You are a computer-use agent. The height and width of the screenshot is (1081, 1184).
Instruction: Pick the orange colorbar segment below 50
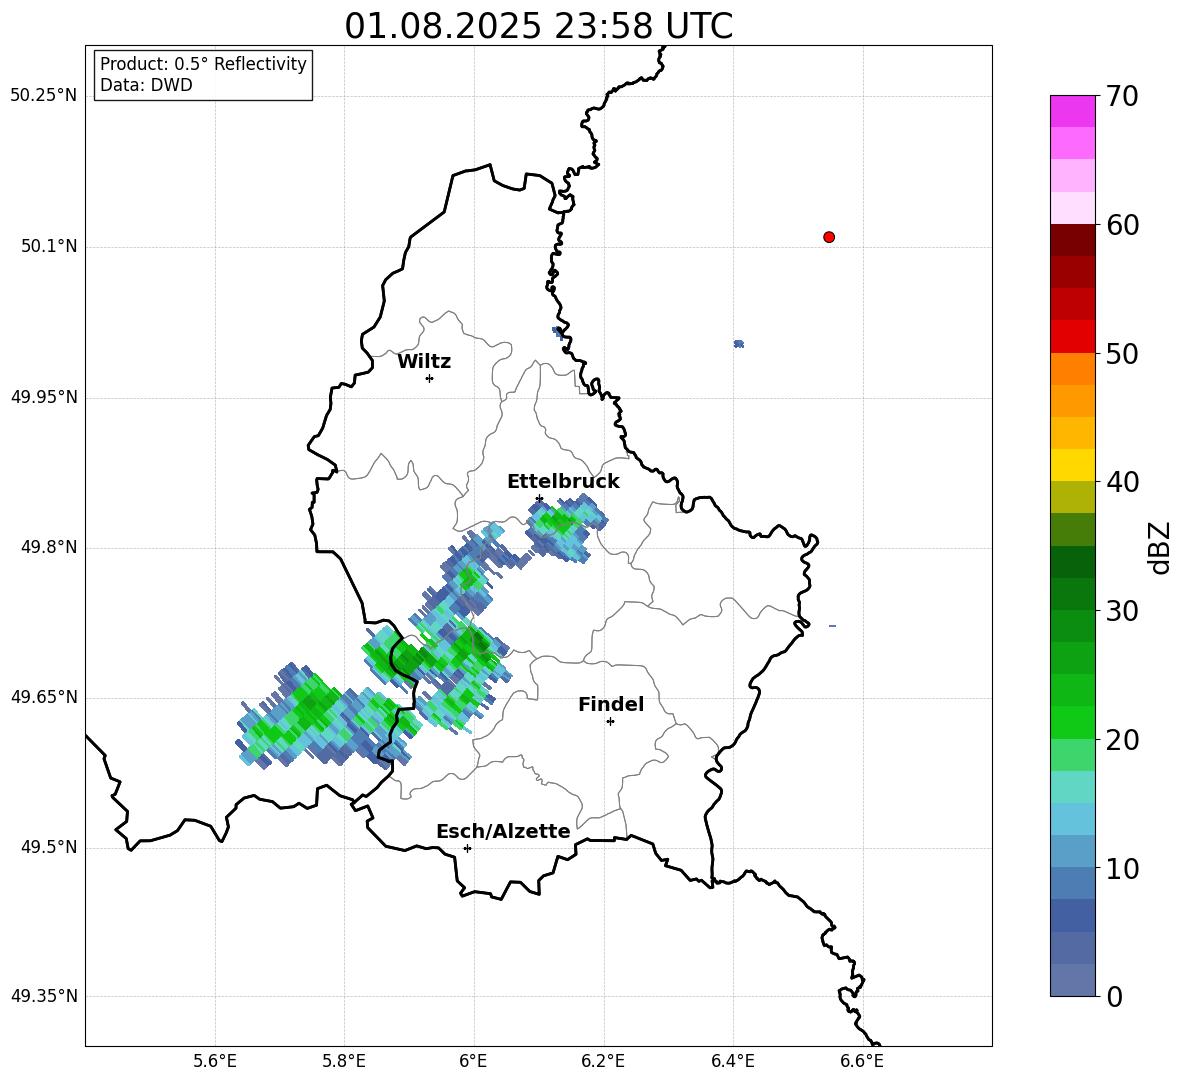point(1073,369)
